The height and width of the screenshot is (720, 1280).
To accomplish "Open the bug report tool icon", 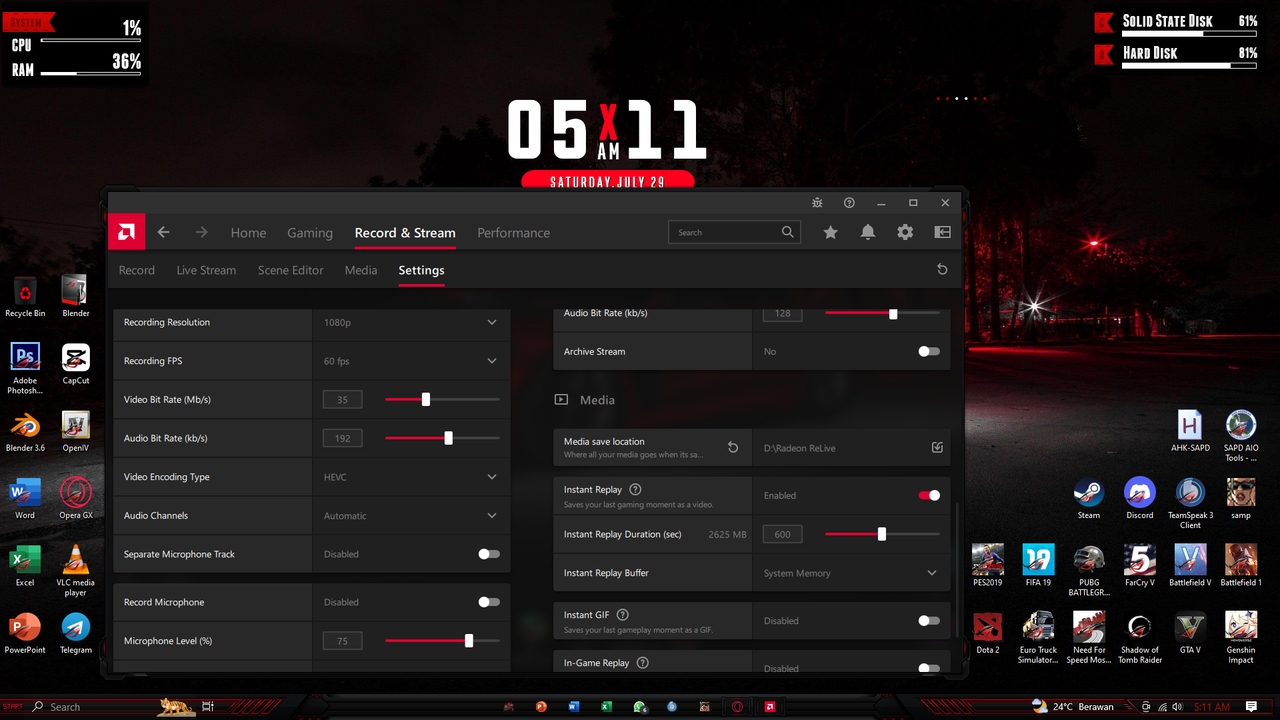I will tap(817, 203).
